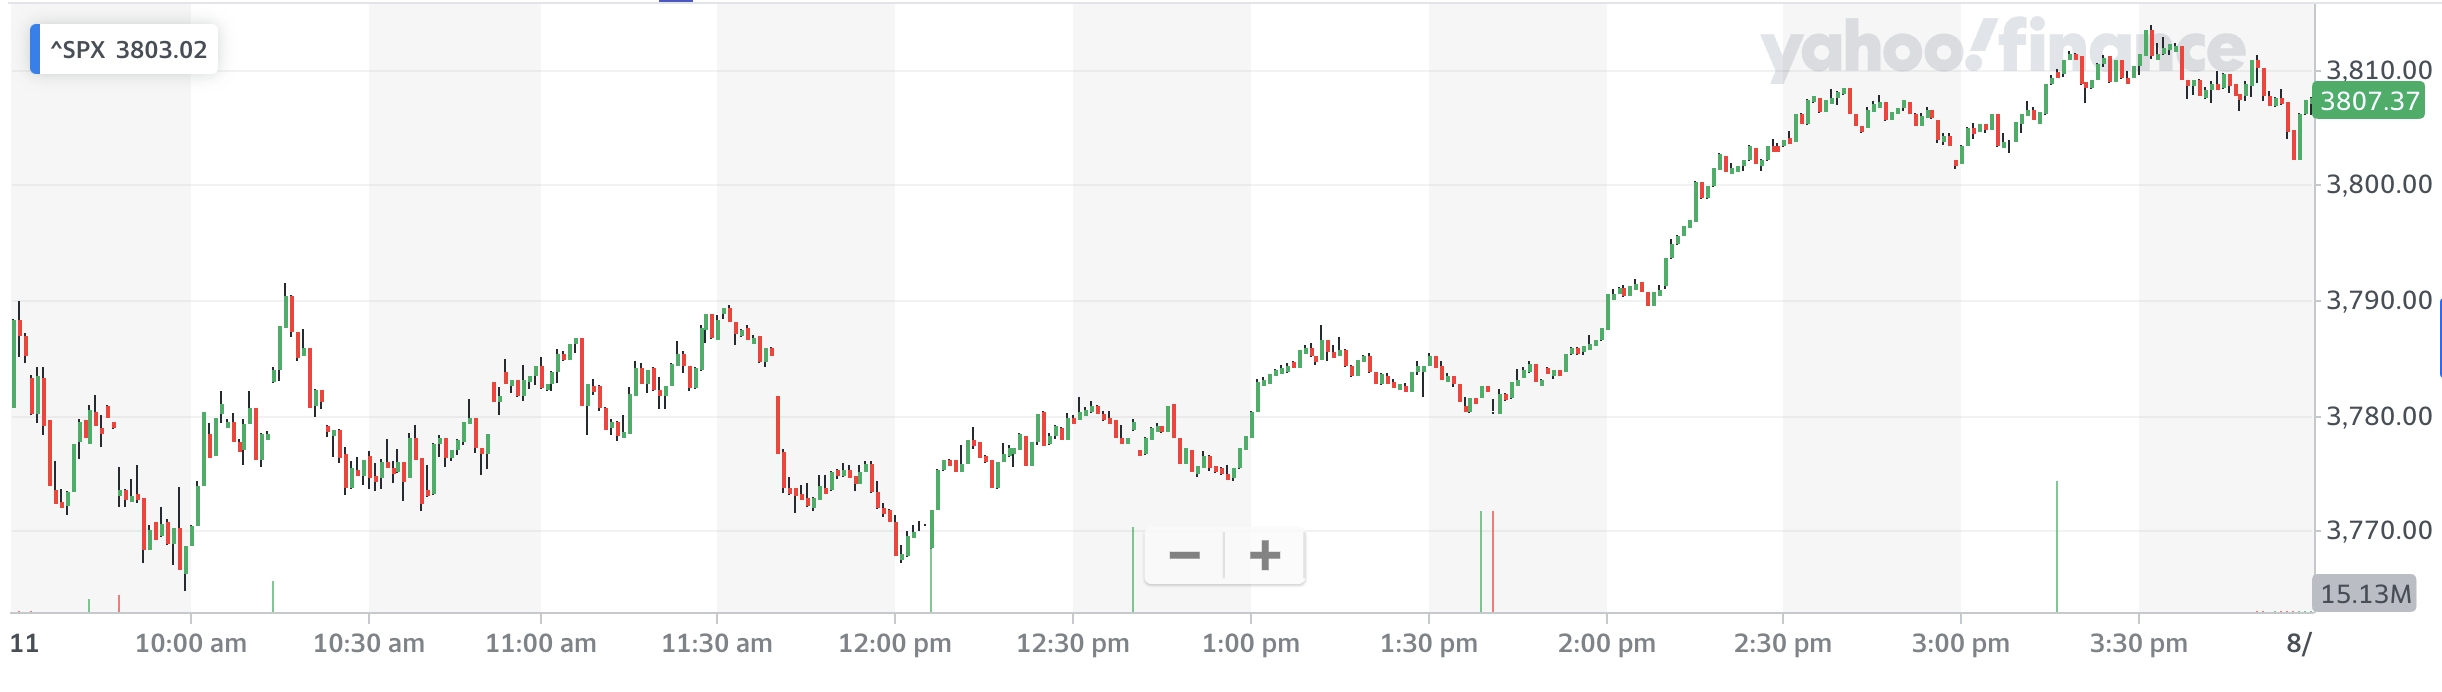Click the green 3807.37 current price tag

click(2369, 101)
